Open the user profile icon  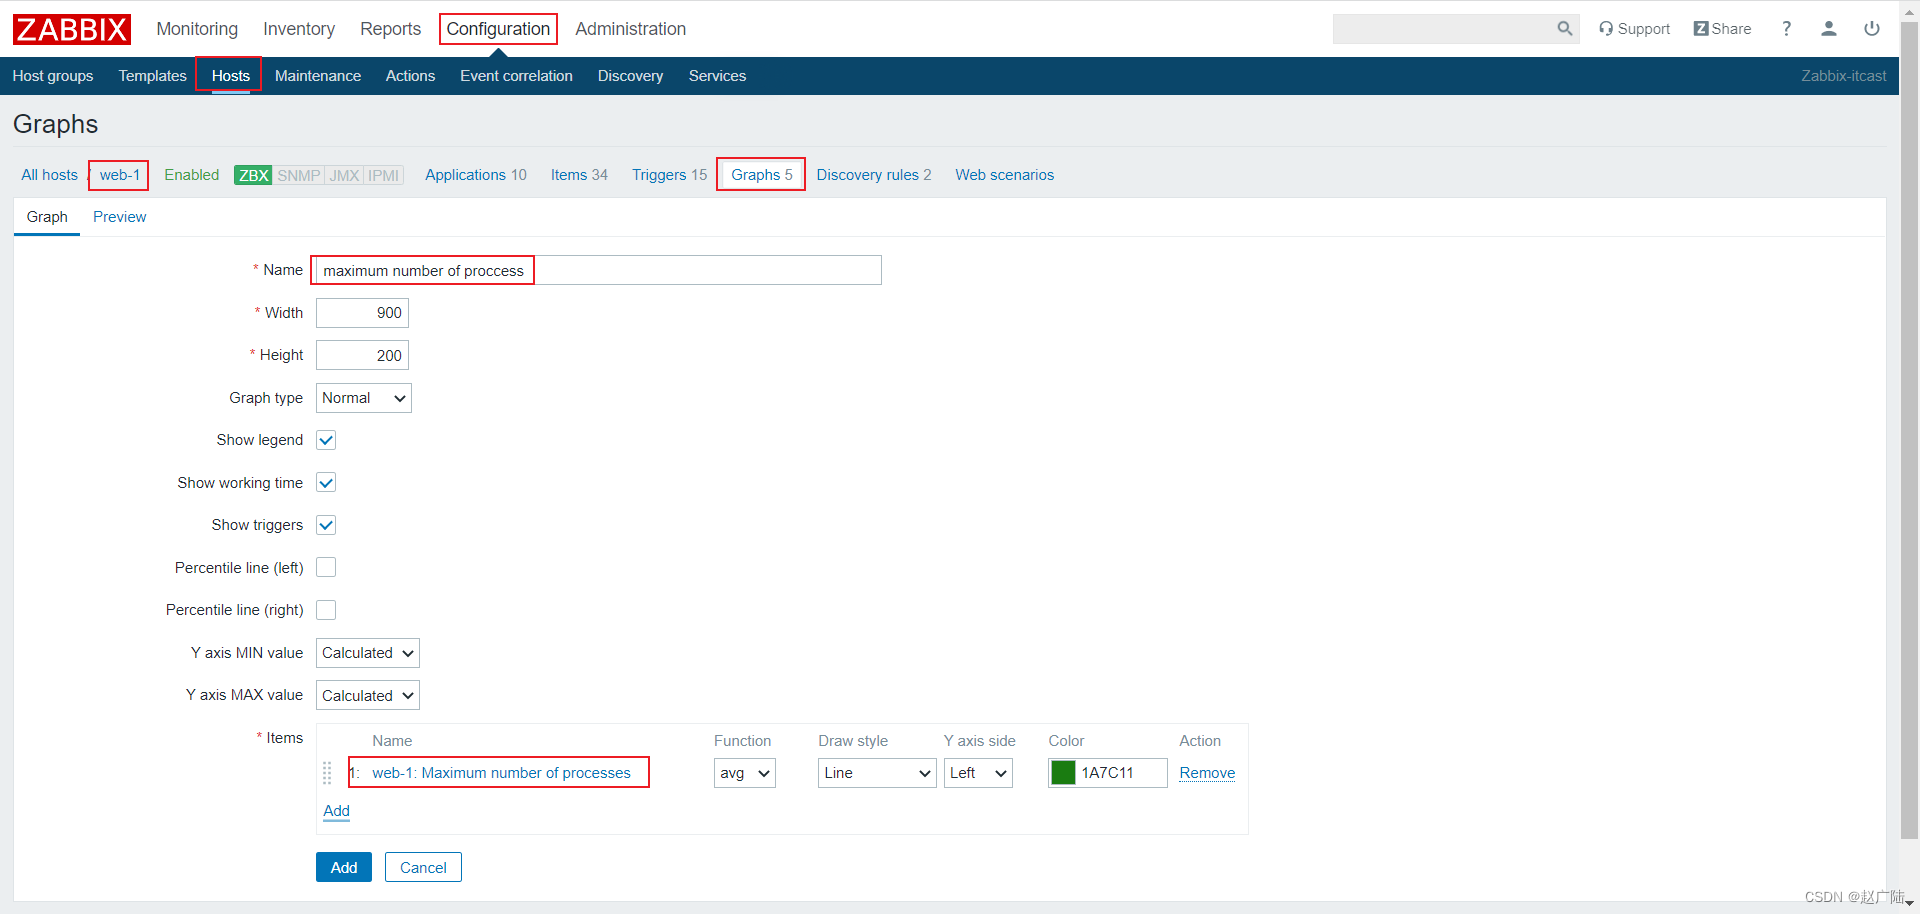(x=1829, y=29)
